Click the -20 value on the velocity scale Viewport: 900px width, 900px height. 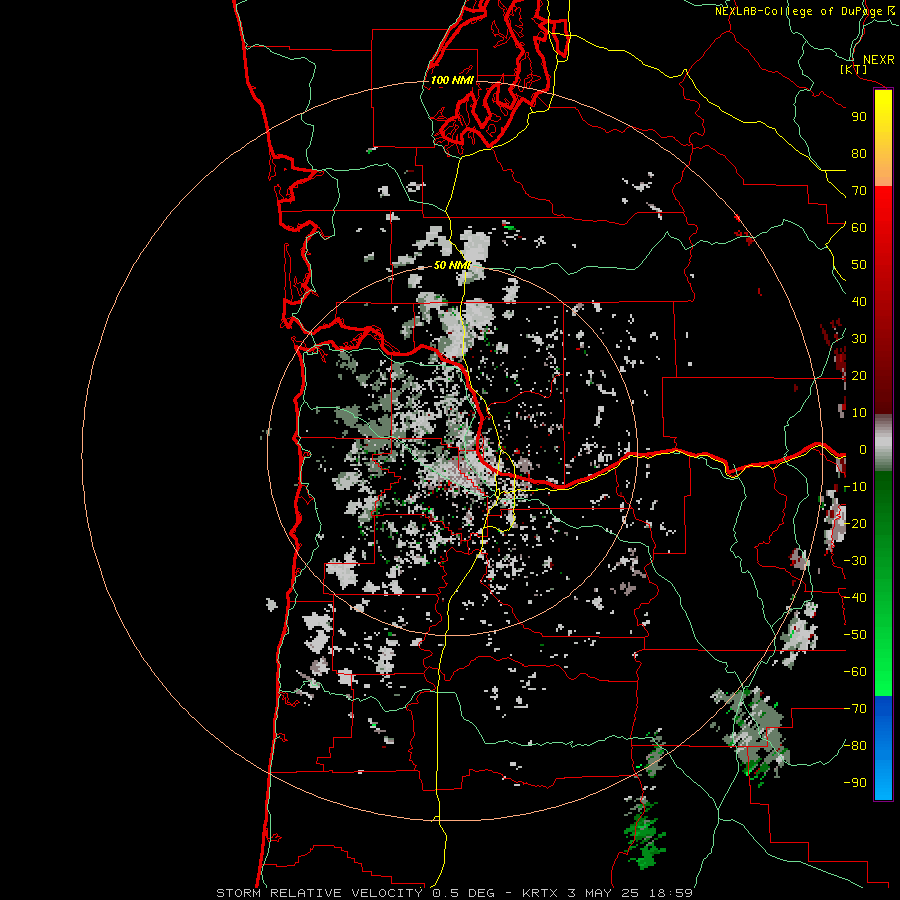[855, 523]
